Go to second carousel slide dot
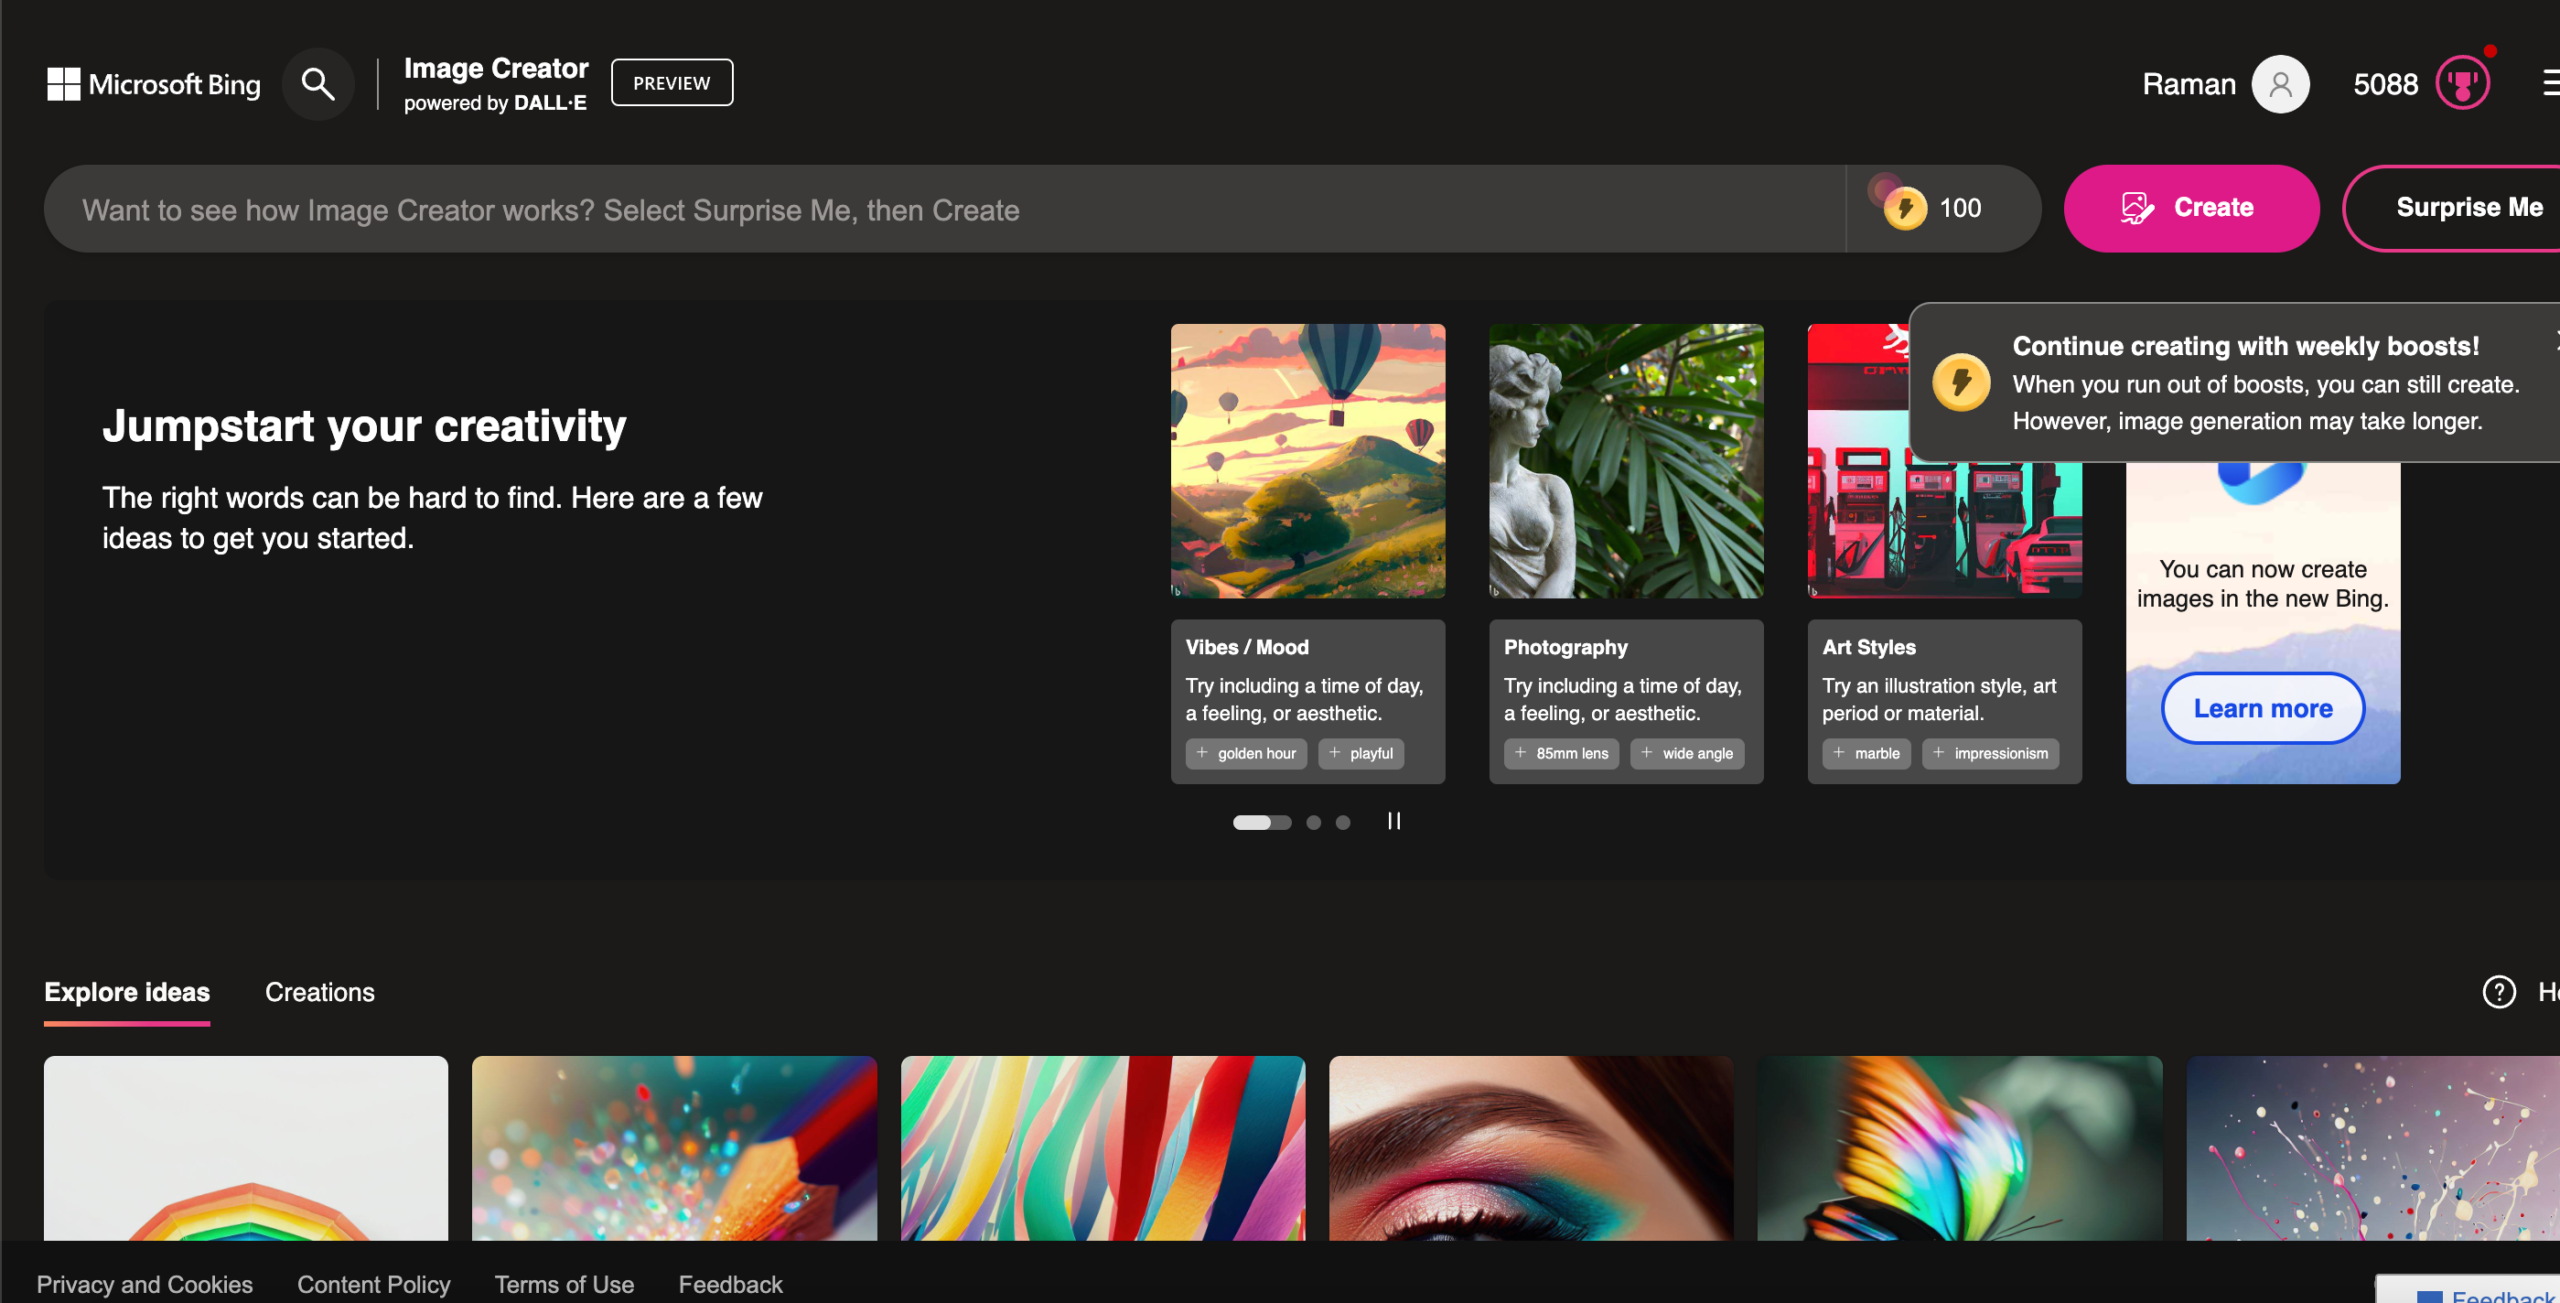Screen dimensions: 2560x1303 coord(1314,822)
